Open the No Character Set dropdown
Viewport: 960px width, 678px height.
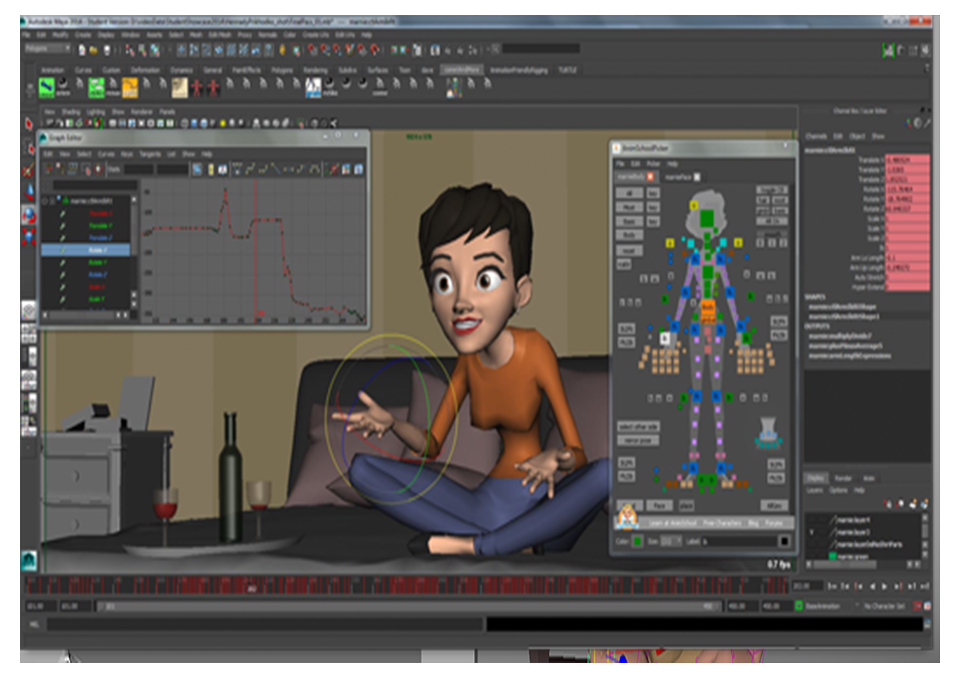[x=883, y=606]
